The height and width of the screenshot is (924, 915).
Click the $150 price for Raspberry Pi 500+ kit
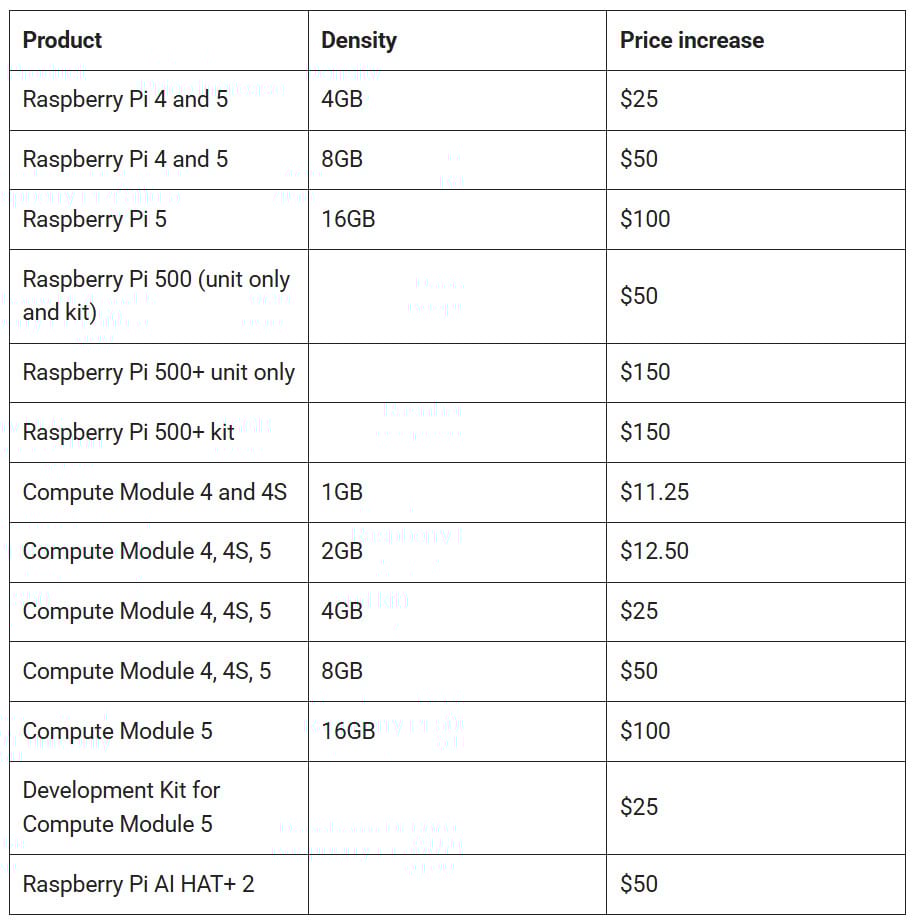coord(645,432)
